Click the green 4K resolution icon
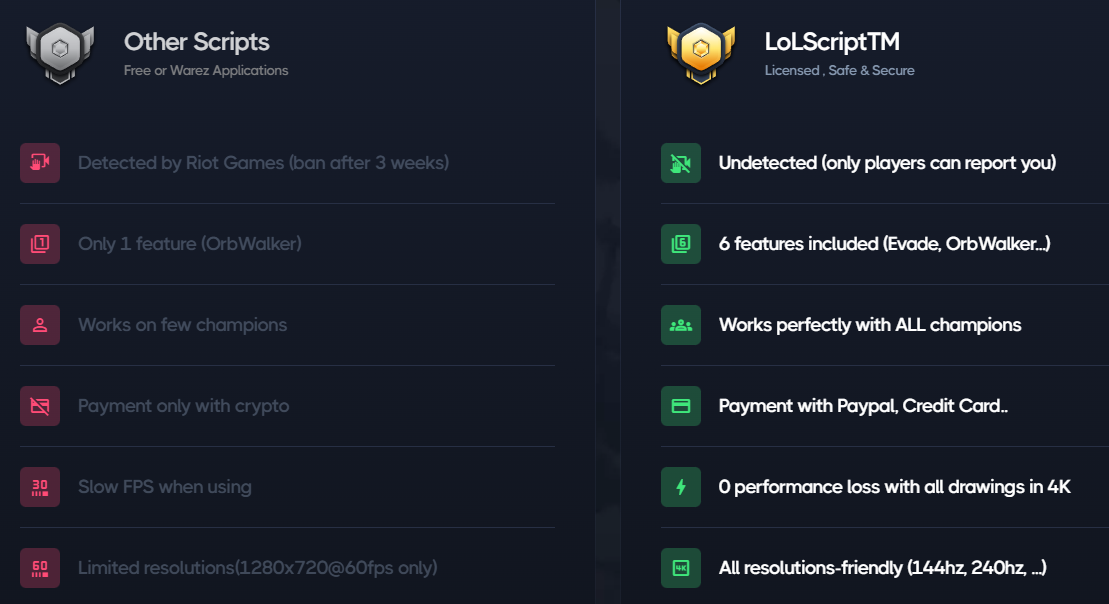 coord(681,568)
